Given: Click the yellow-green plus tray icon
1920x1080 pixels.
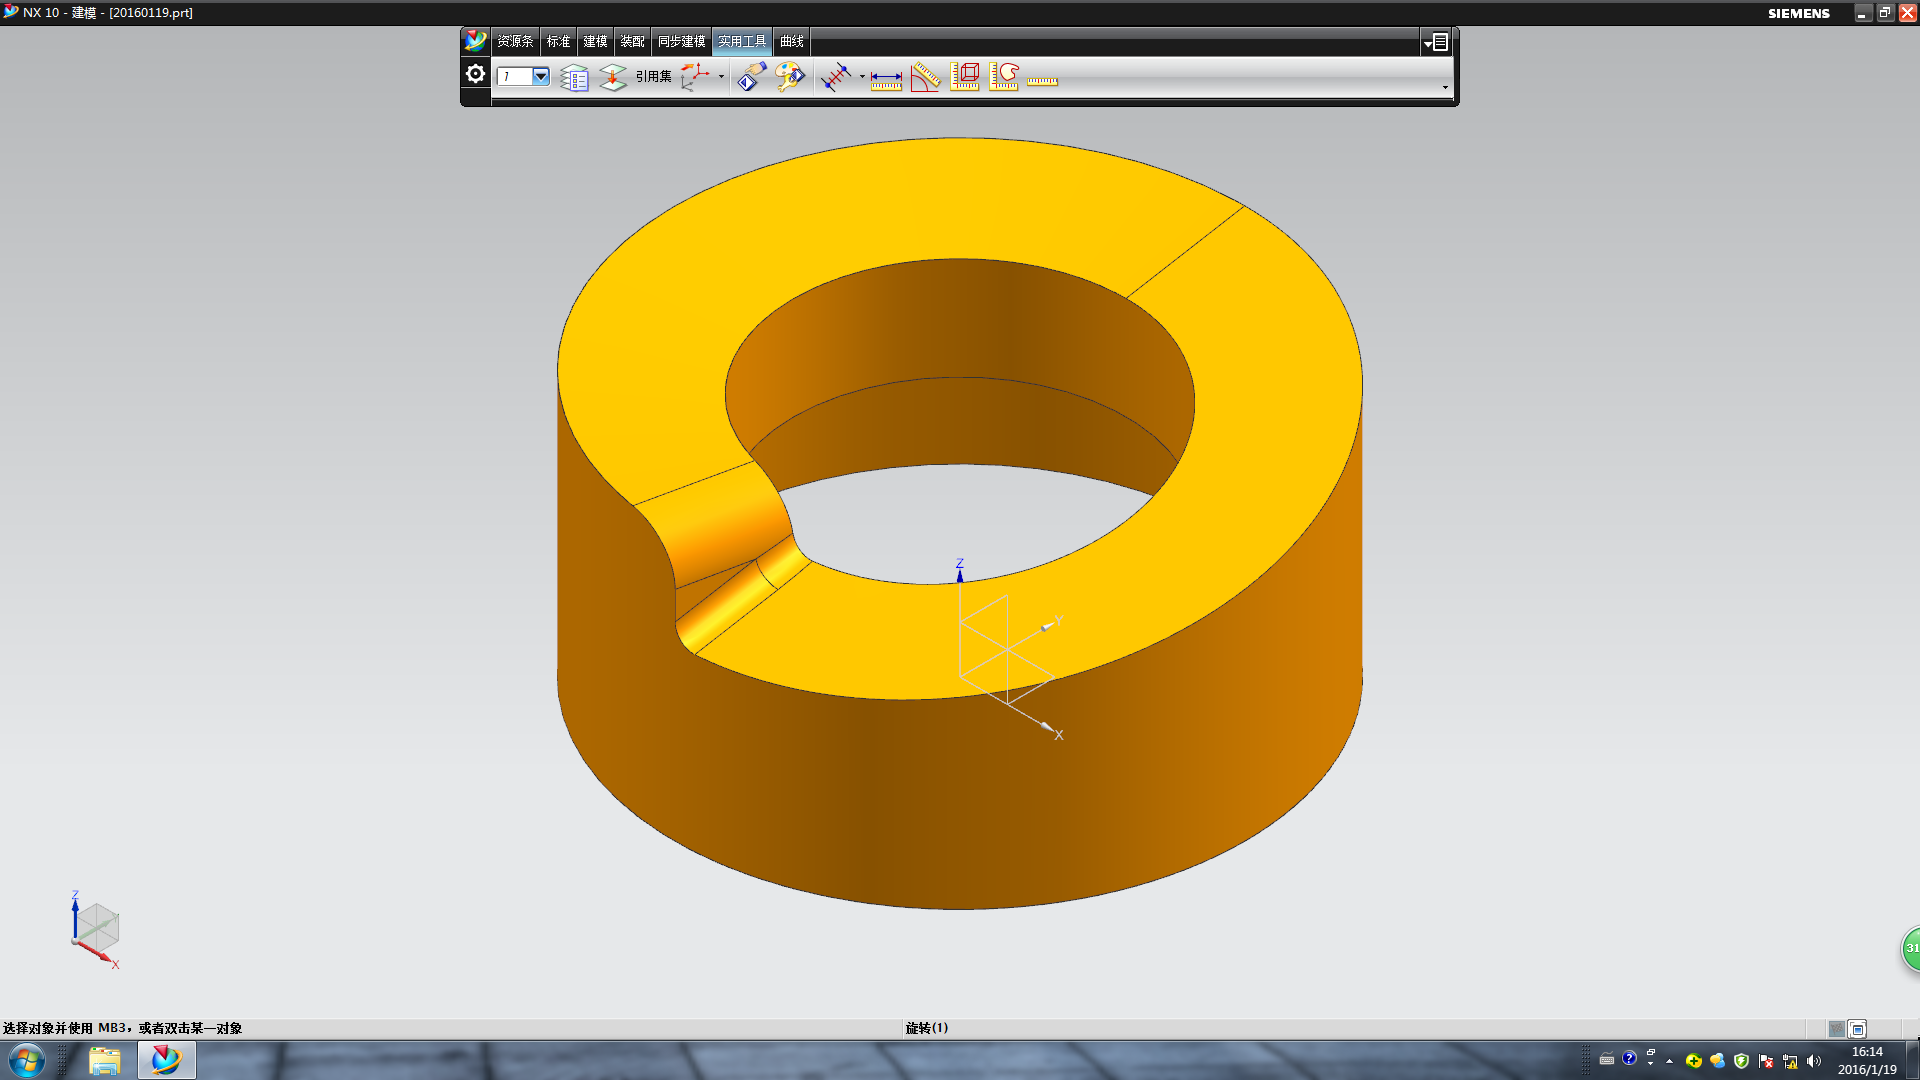Looking at the screenshot, I should tap(1693, 1061).
